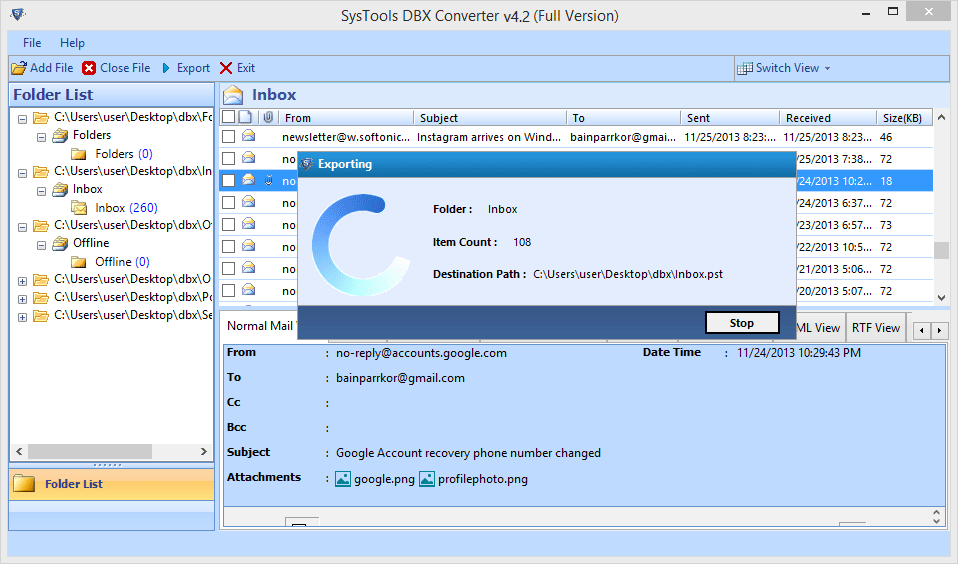The height and width of the screenshot is (564, 958).
Task: Click the message body scroll down arrow
Action: pos(937,521)
